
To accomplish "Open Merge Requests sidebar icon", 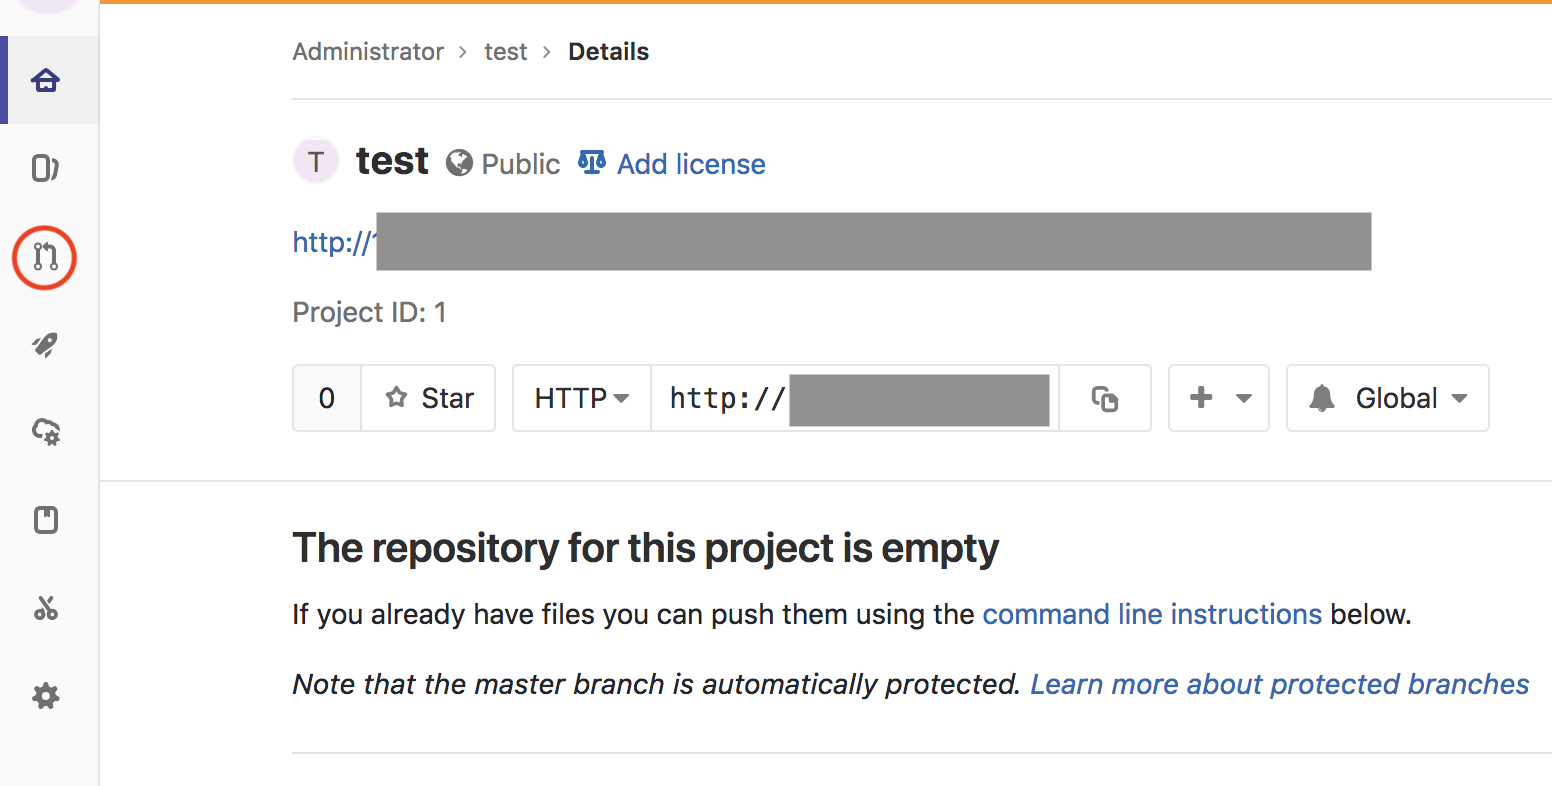I will coord(45,257).
